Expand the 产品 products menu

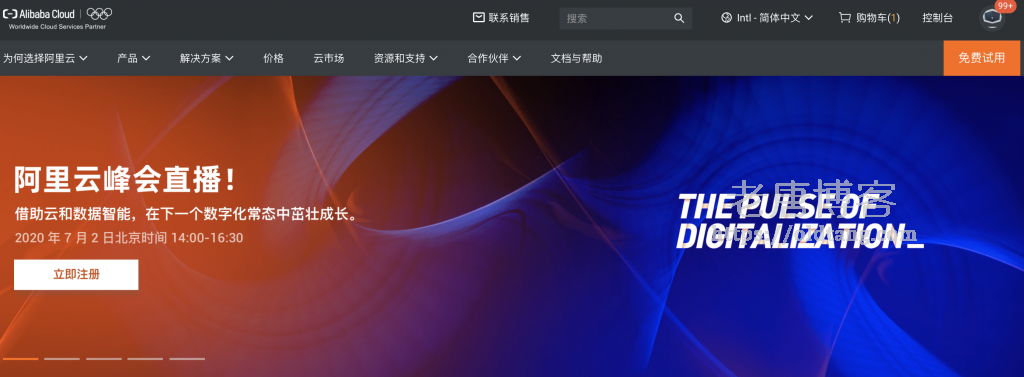134,58
